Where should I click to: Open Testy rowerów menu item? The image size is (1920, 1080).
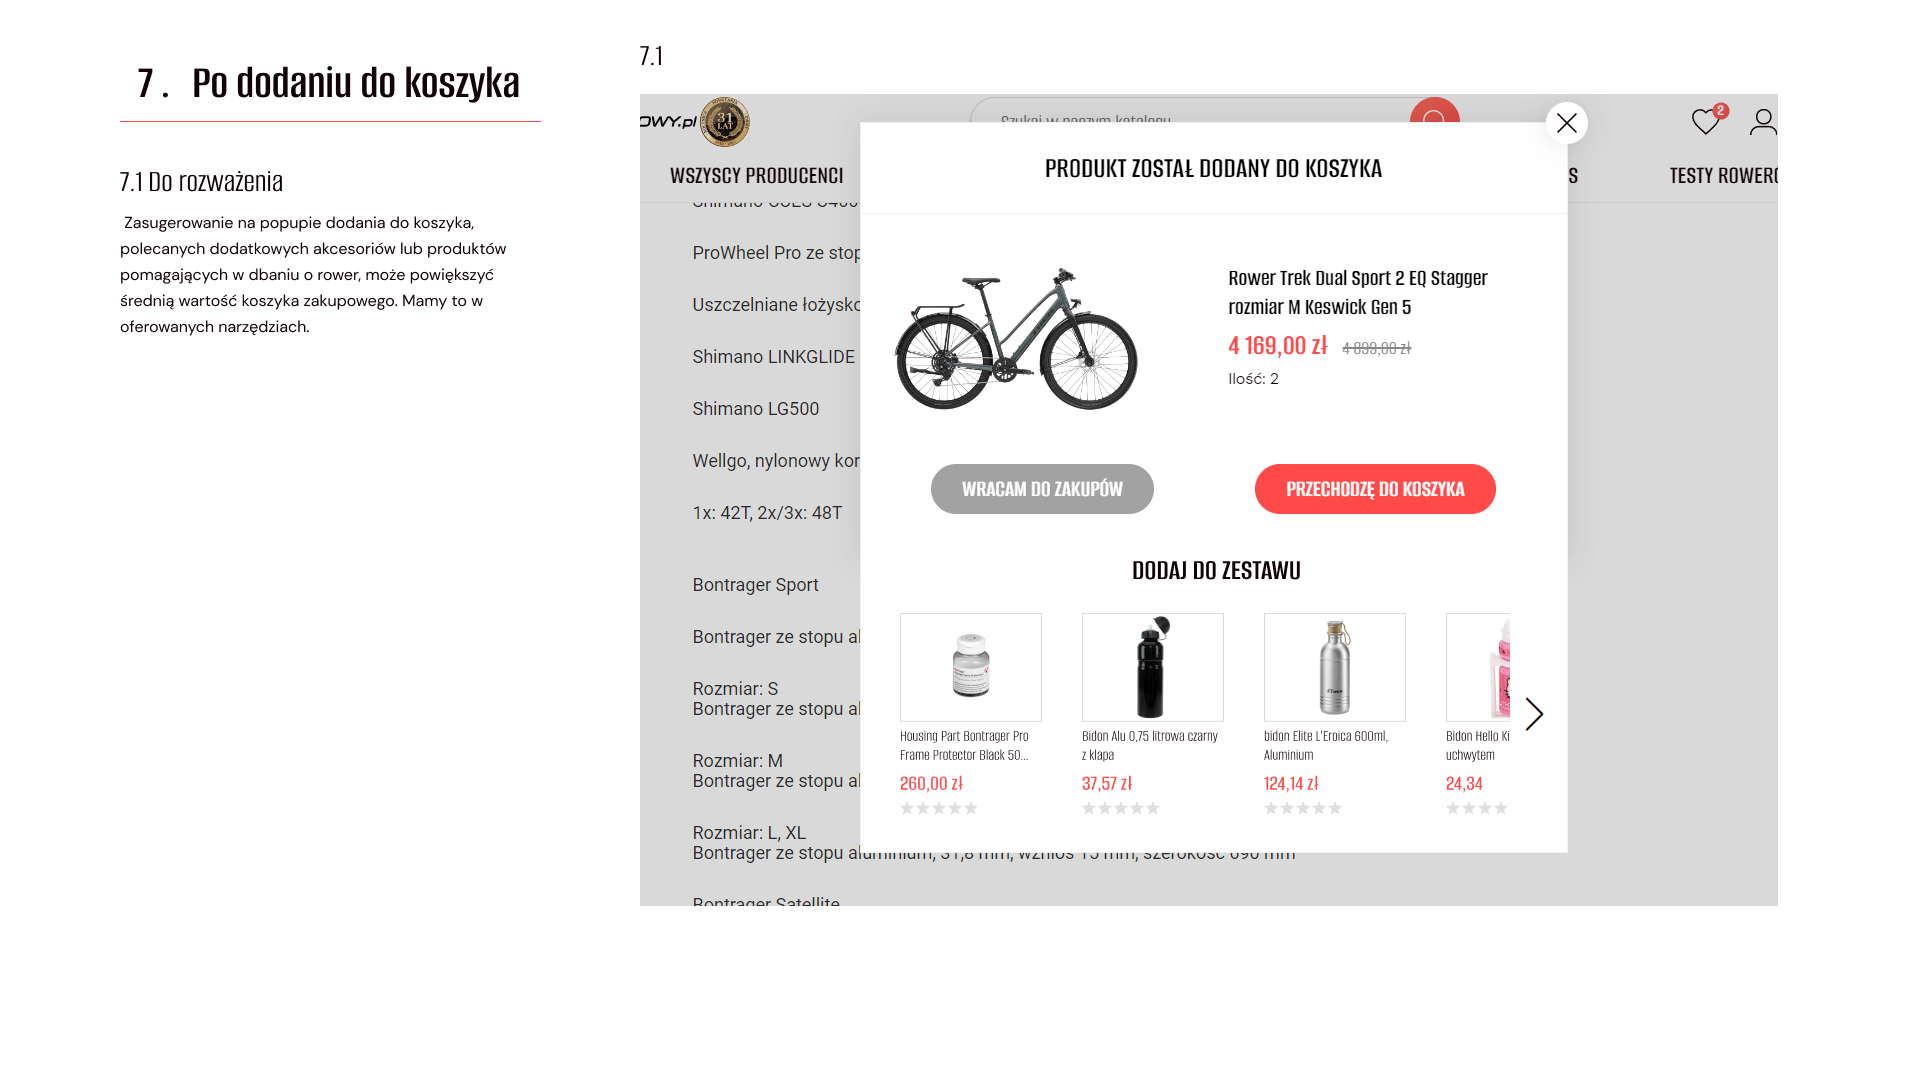(1722, 176)
